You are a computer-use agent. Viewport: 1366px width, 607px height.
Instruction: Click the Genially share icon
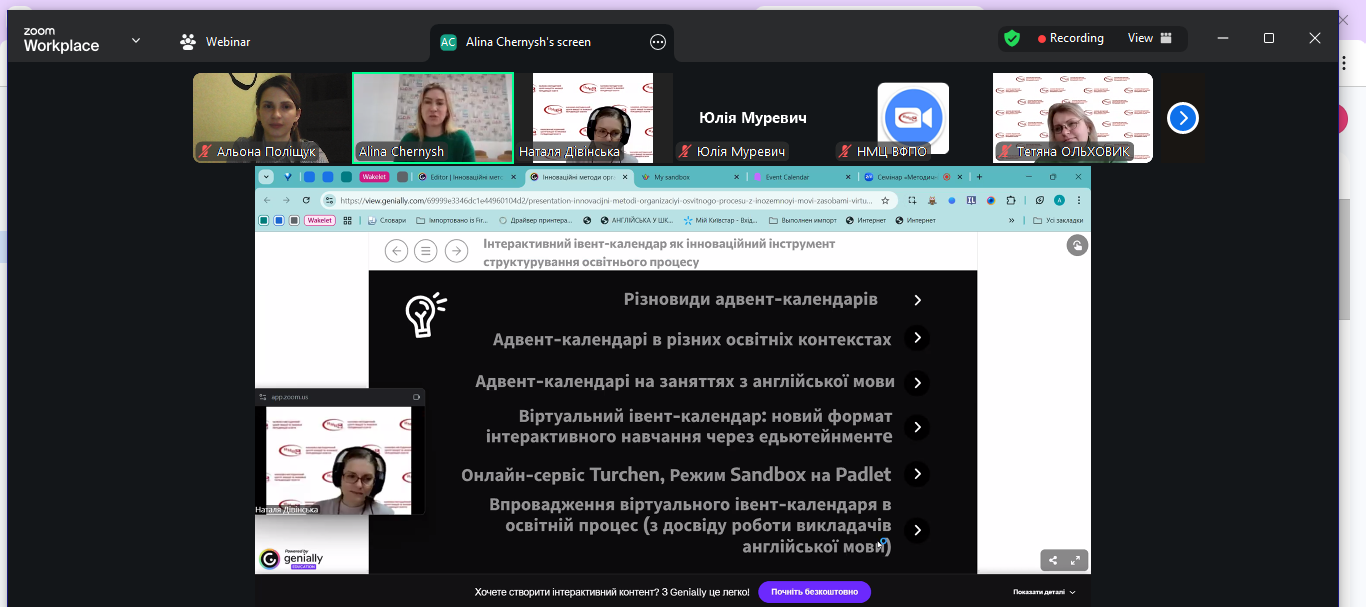1053,560
